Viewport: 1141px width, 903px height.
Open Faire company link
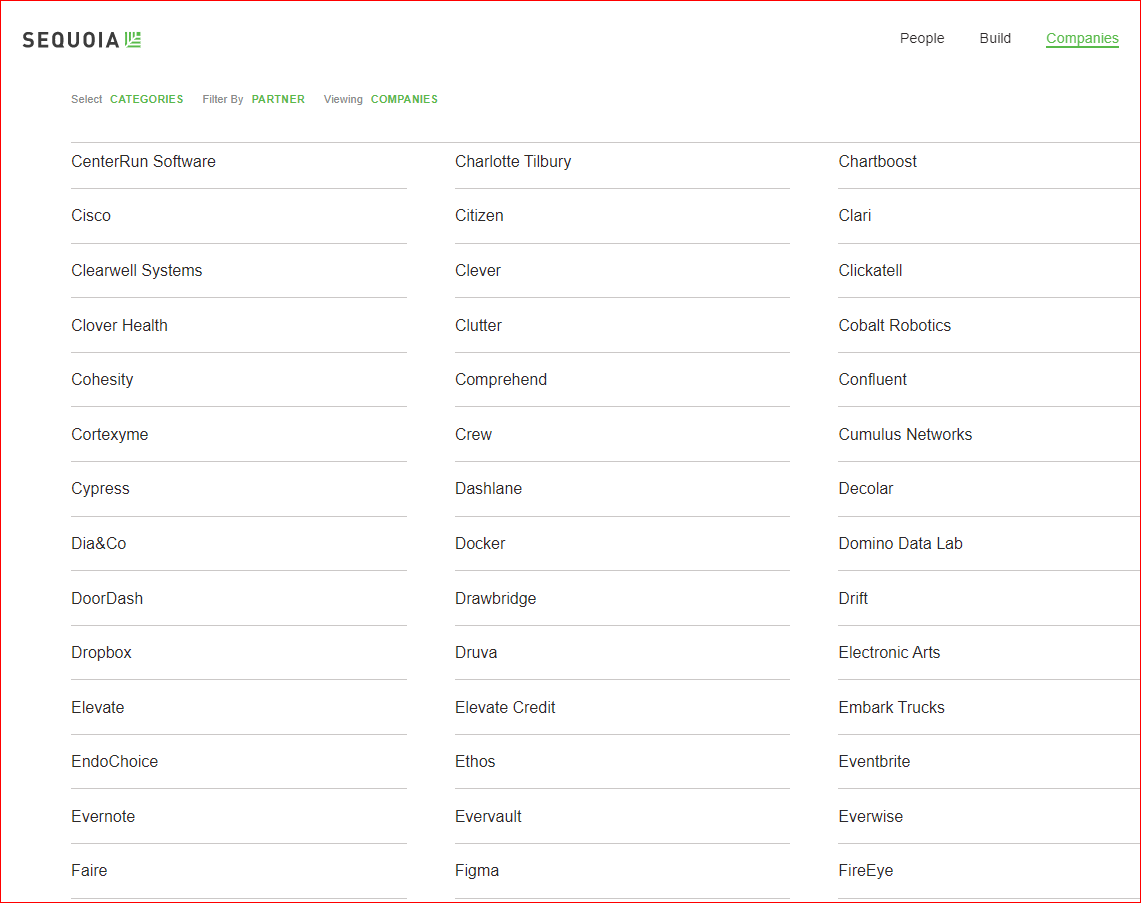[89, 871]
